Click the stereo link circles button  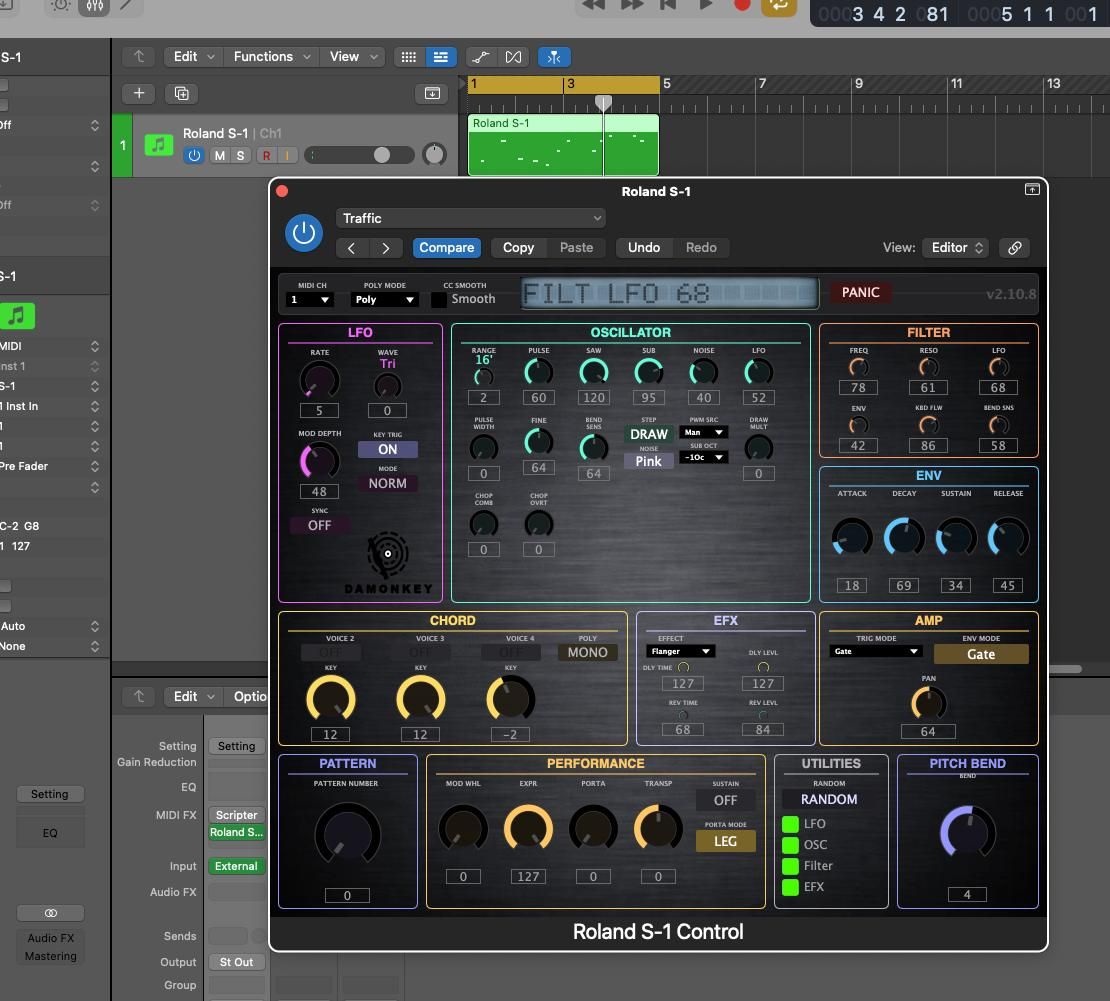pyautogui.click(x=50, y=913)
